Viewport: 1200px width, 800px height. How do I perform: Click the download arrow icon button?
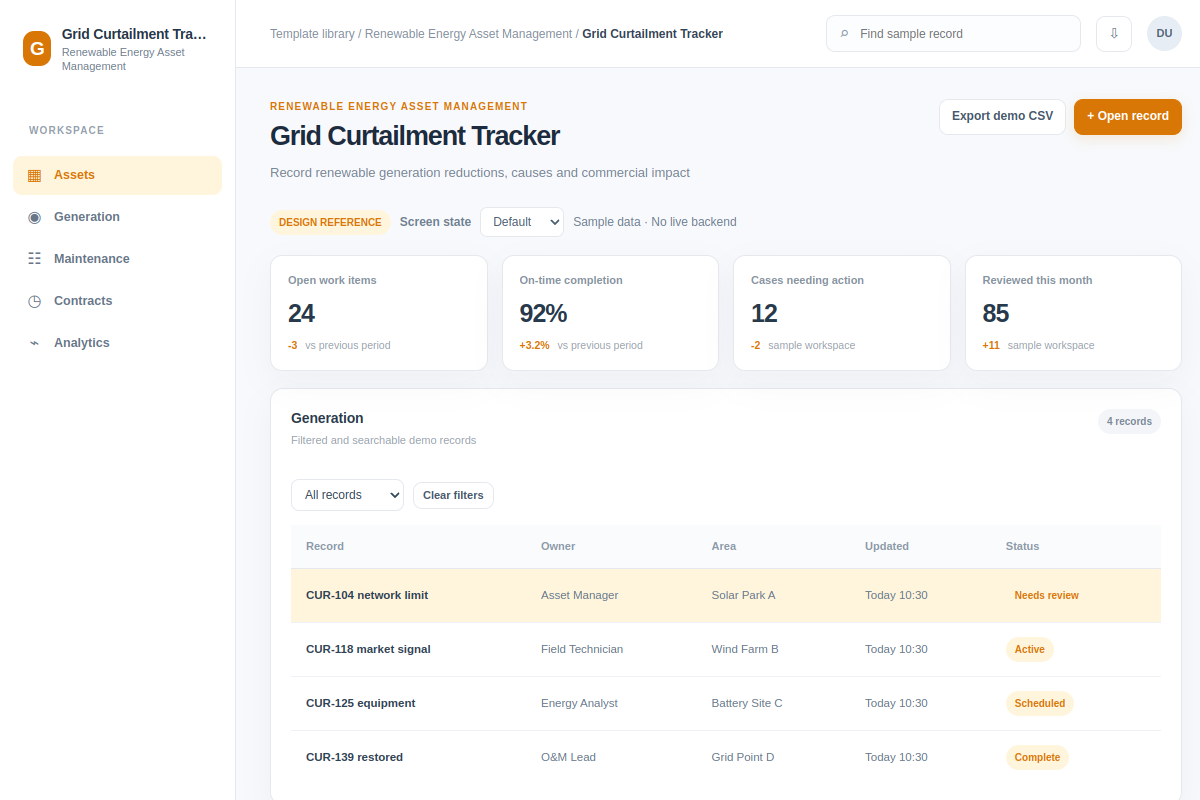pyautogui.click(x=1114, y=34)
